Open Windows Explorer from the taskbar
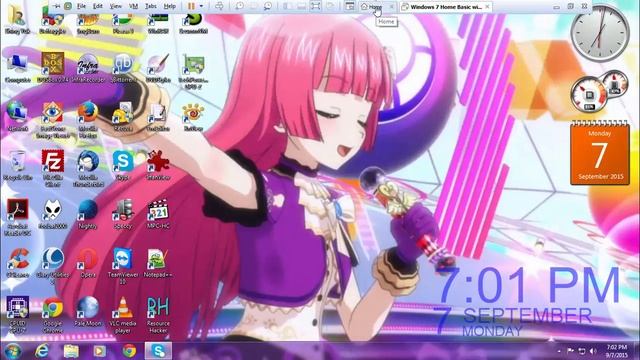640x360 pixels. click(x=71, y=351)
